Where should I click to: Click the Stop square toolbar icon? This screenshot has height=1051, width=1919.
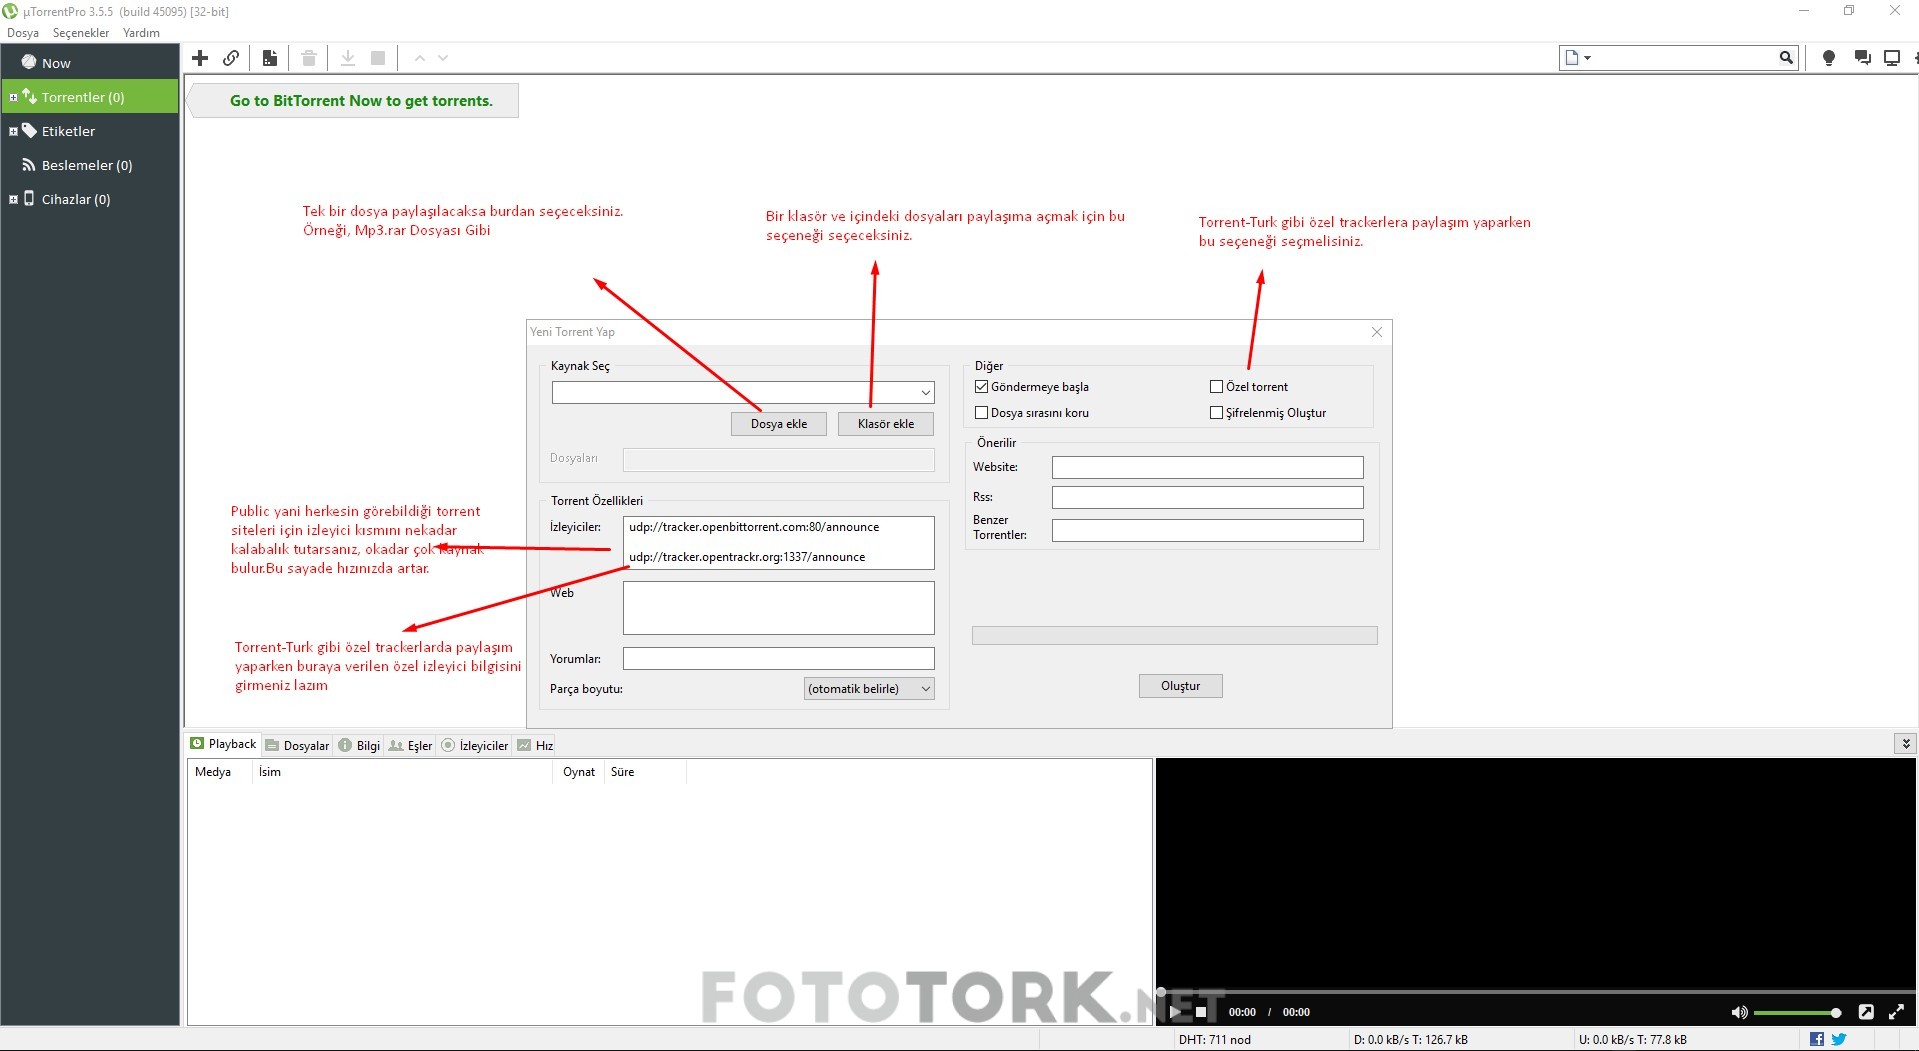[x=378, y=58]
